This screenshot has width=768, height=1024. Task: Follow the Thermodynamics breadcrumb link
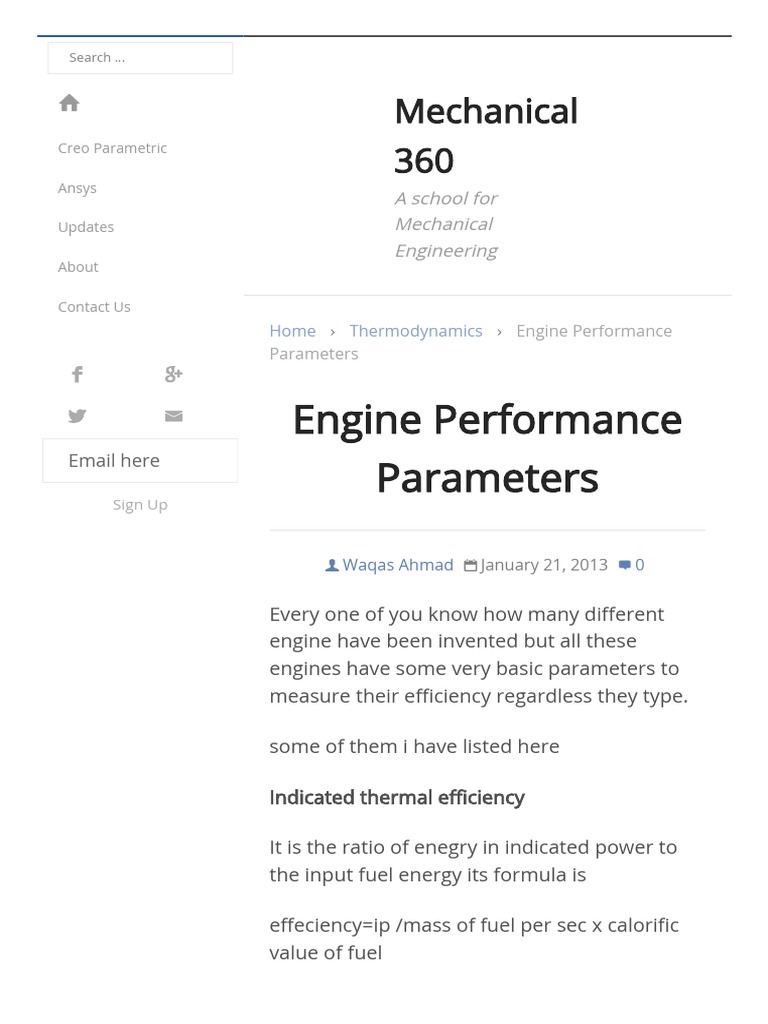(x=416, y=331)
